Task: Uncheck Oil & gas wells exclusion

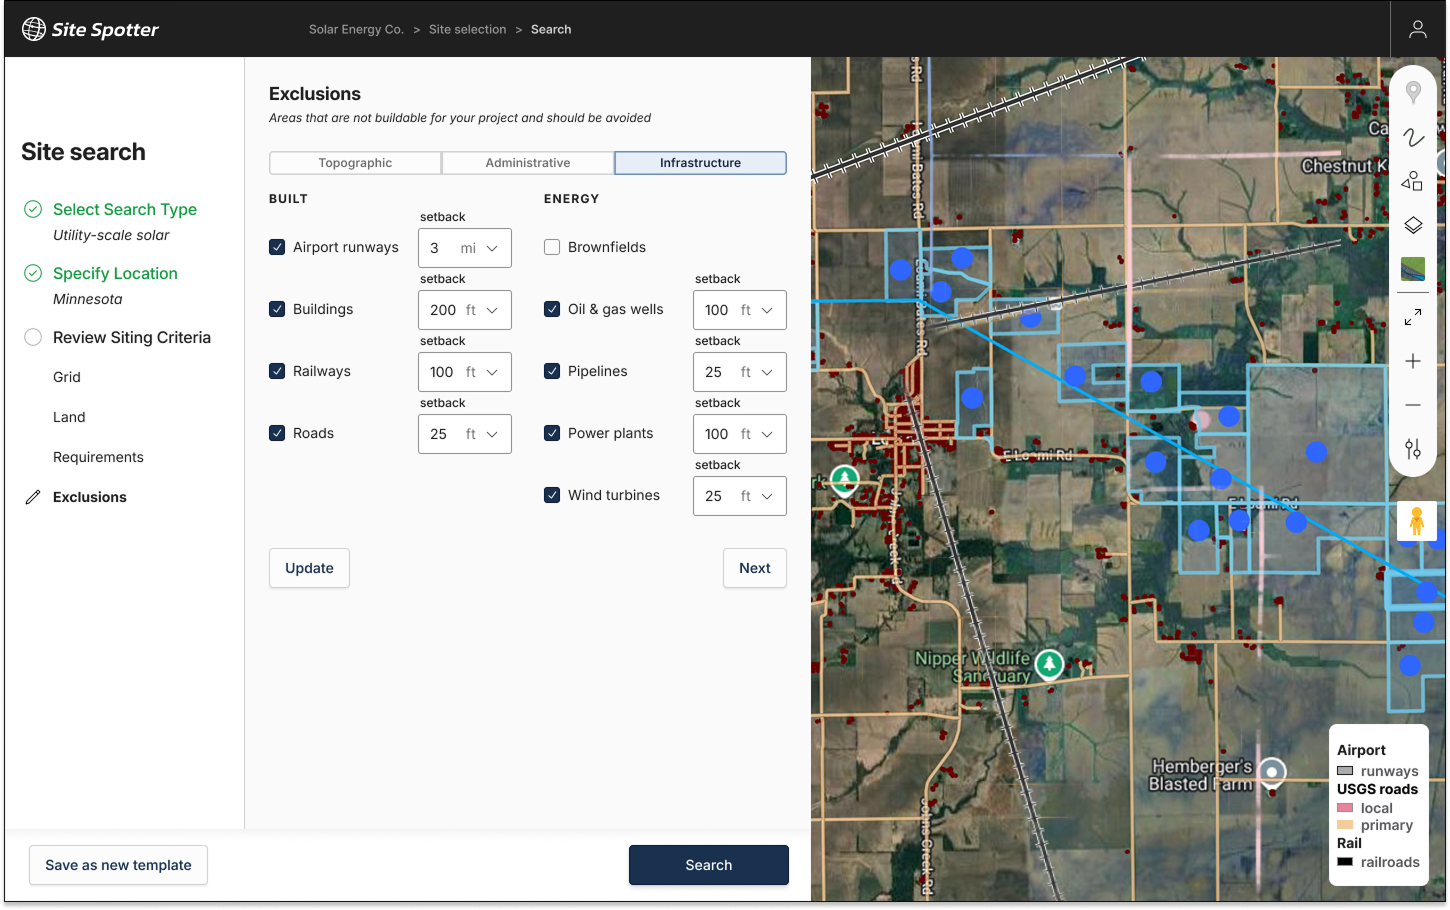Action: click(x=552, y=309)
